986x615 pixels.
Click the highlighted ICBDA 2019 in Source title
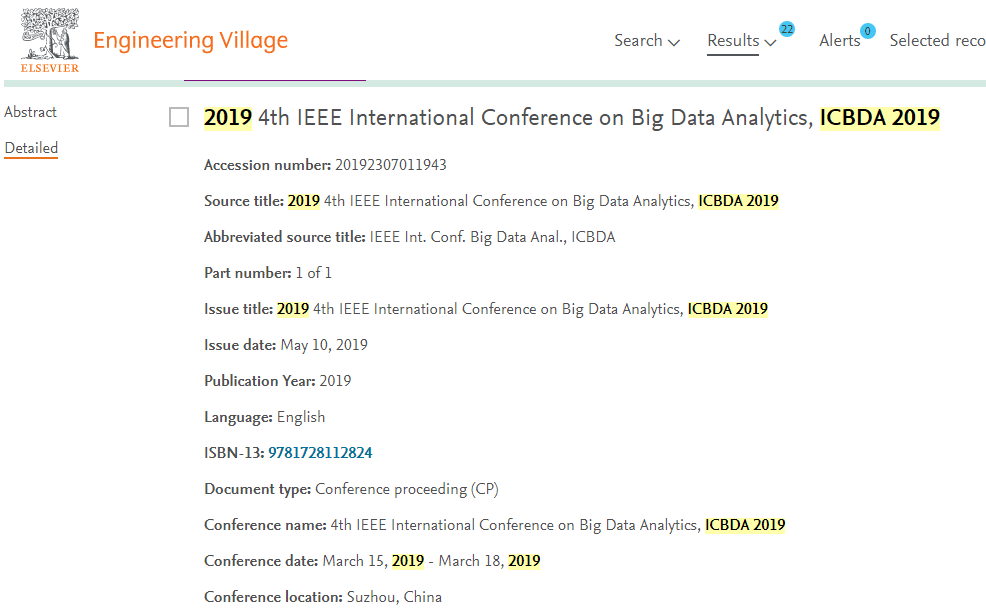(x=738, y=201)
